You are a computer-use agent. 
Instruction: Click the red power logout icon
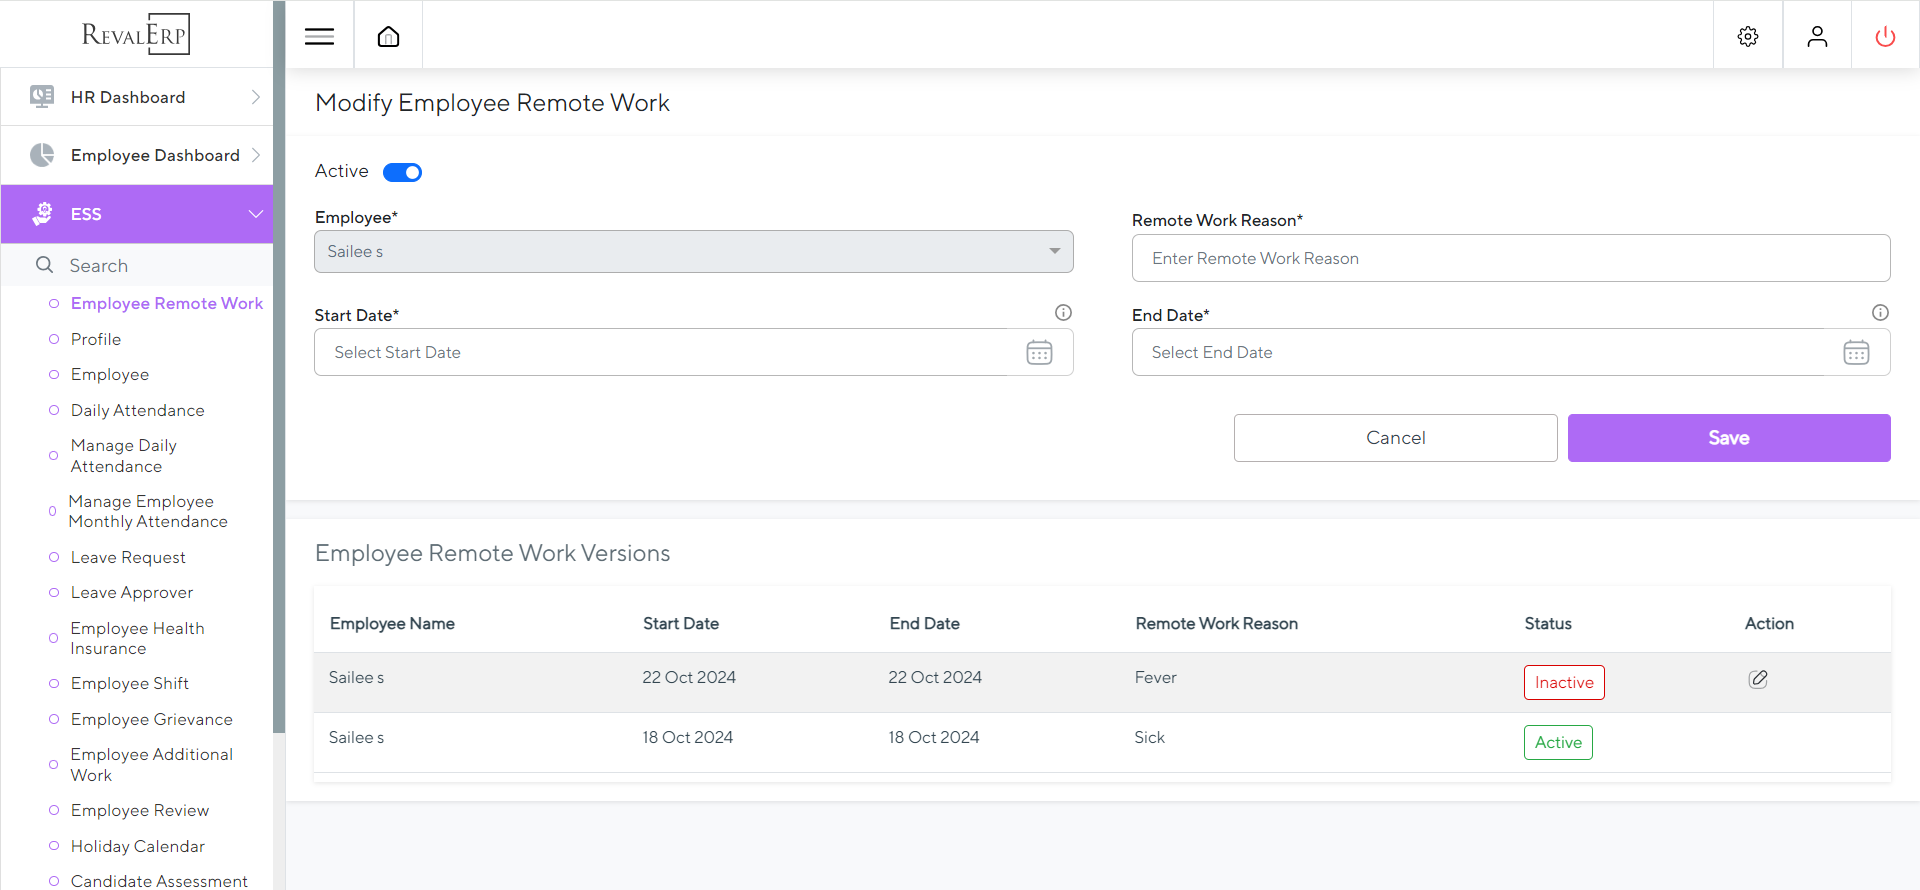(x=1885, y=37)
